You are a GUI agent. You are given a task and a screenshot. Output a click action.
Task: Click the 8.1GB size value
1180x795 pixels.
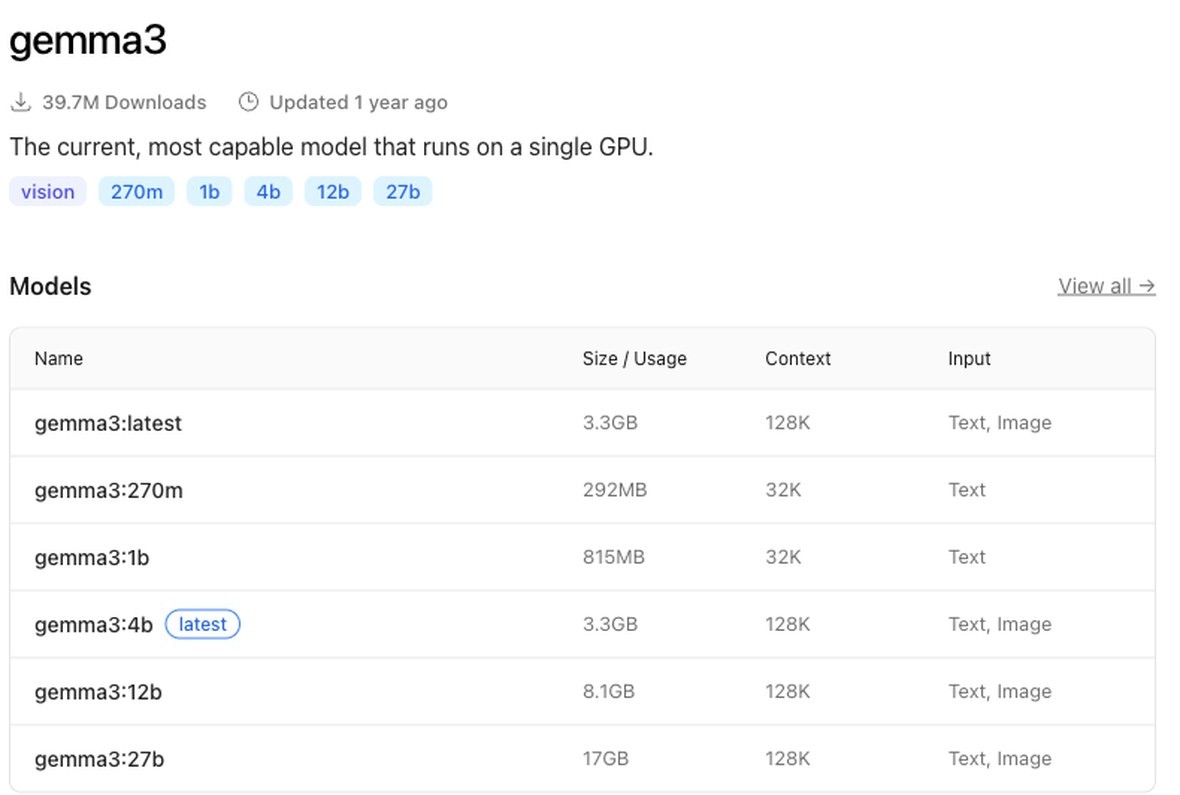pos(609,691)
